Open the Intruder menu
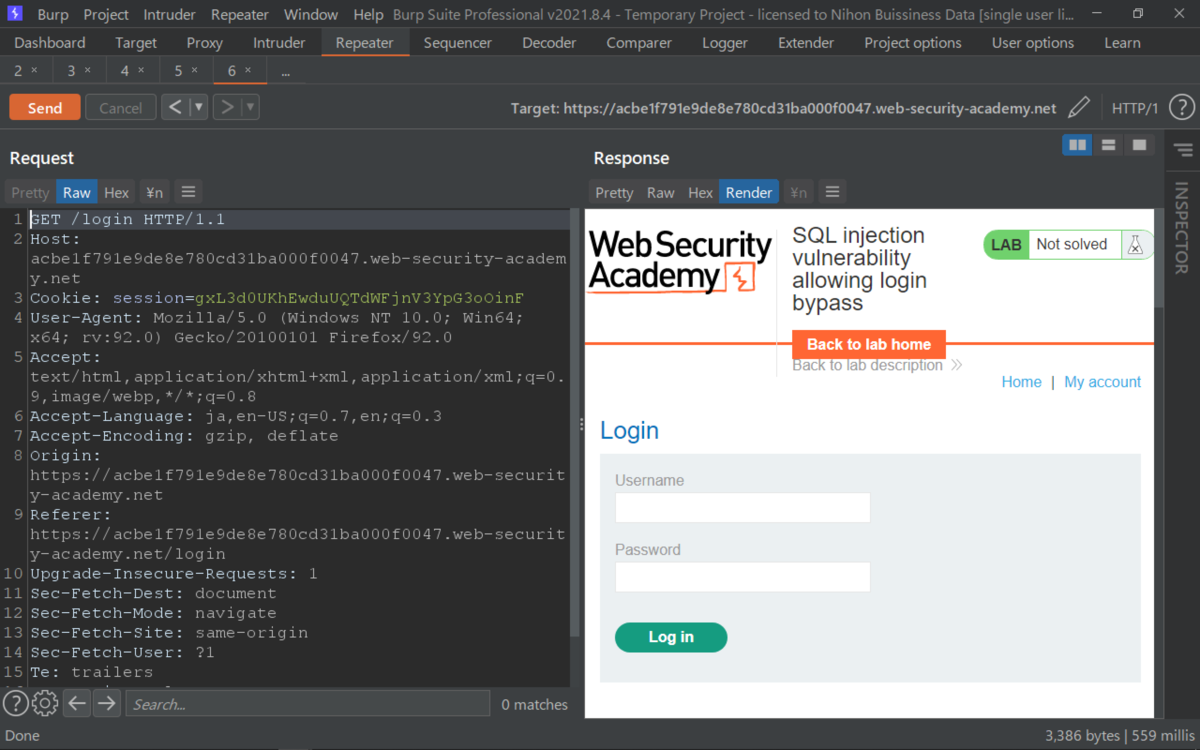This screenshot has width=1200, height=750. tap(171, 15)
